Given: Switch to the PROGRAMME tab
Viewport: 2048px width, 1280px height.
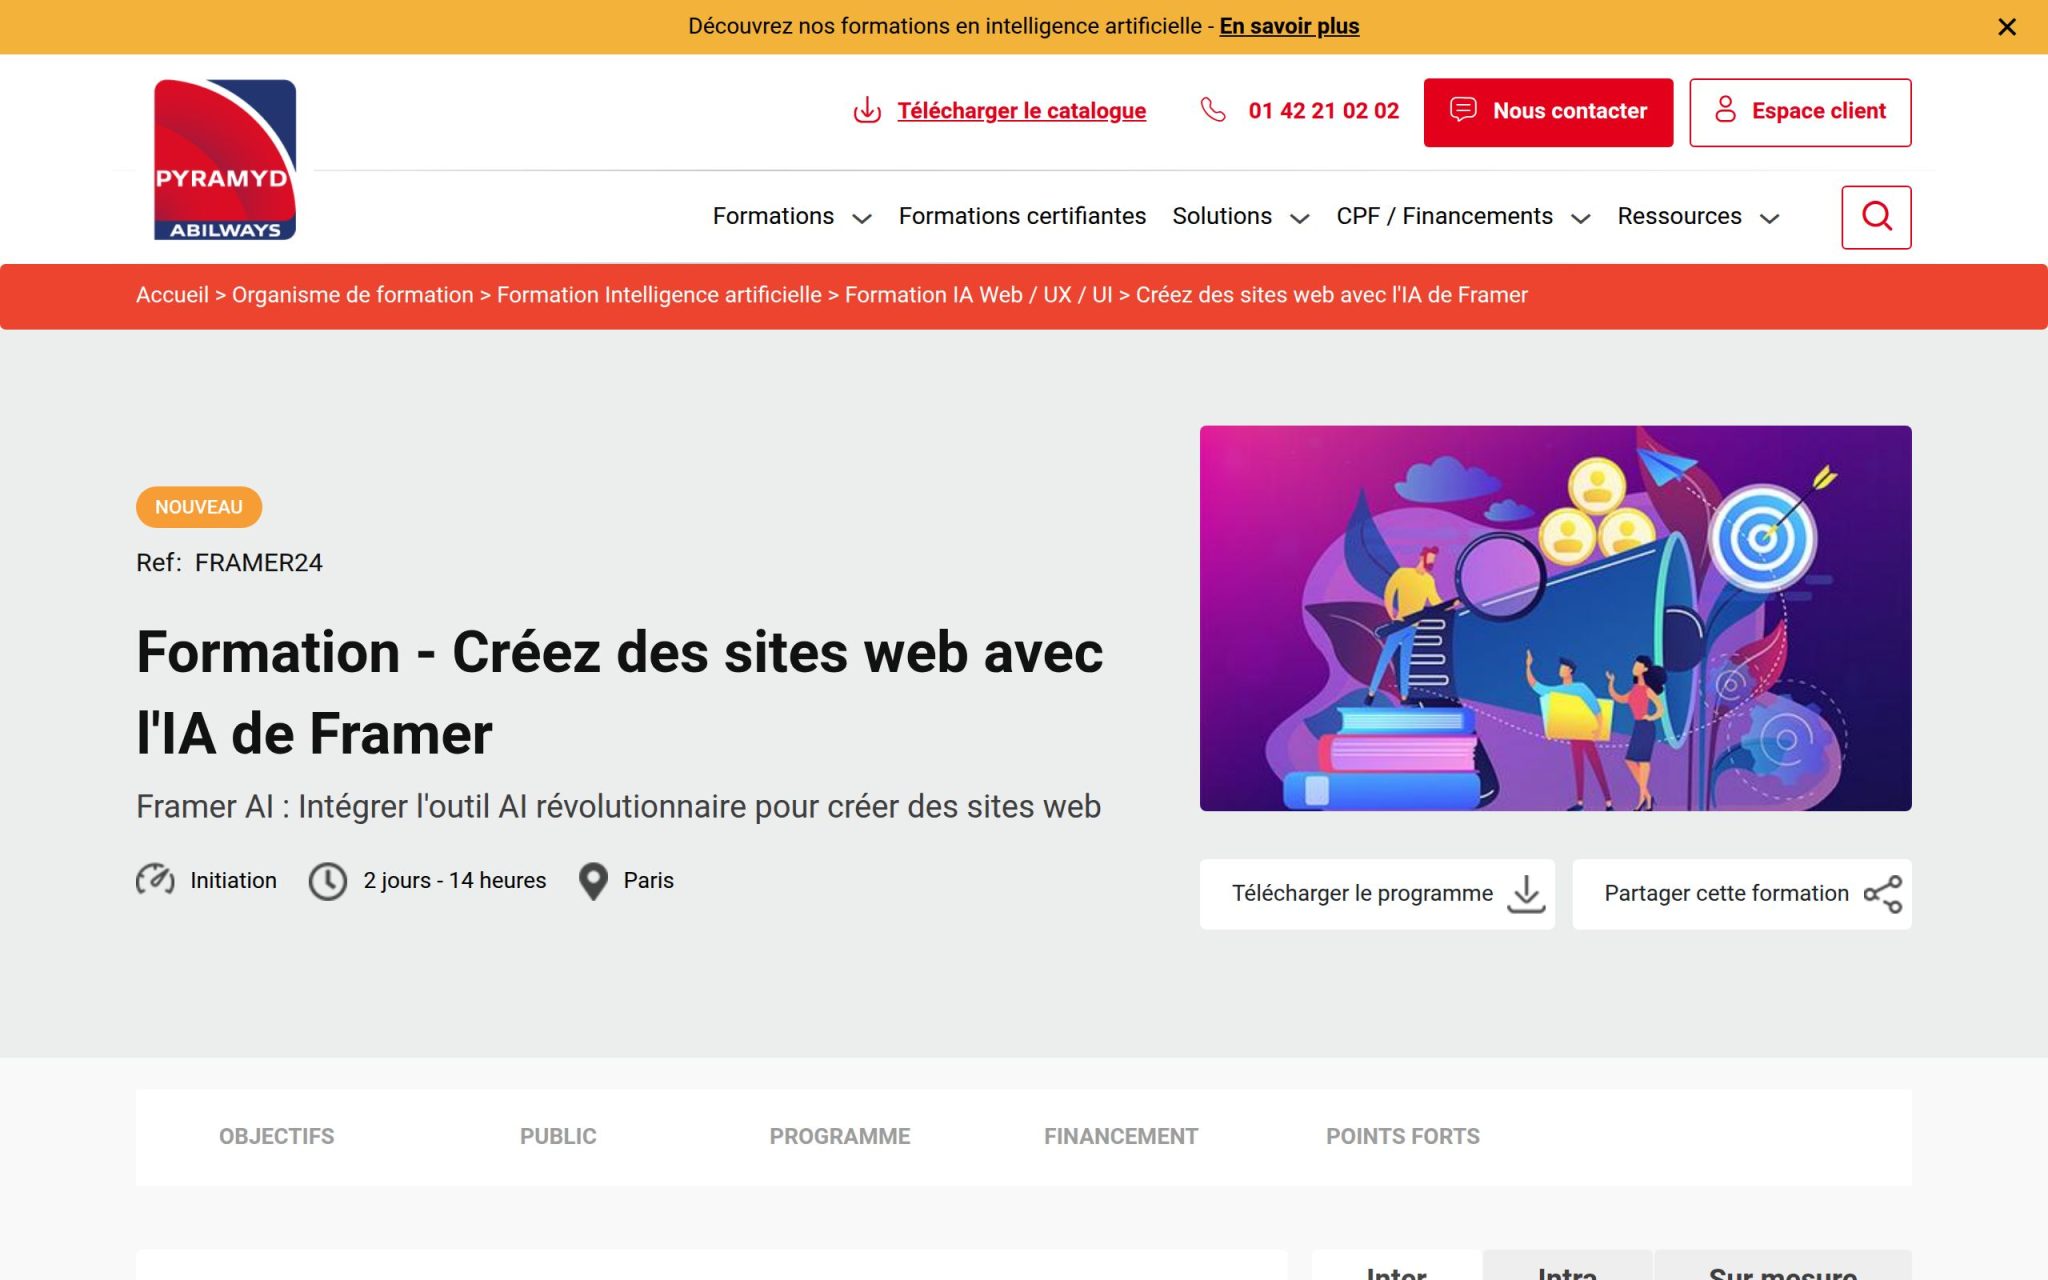Looking at the screenshot, I should [x=839, y=1136].
